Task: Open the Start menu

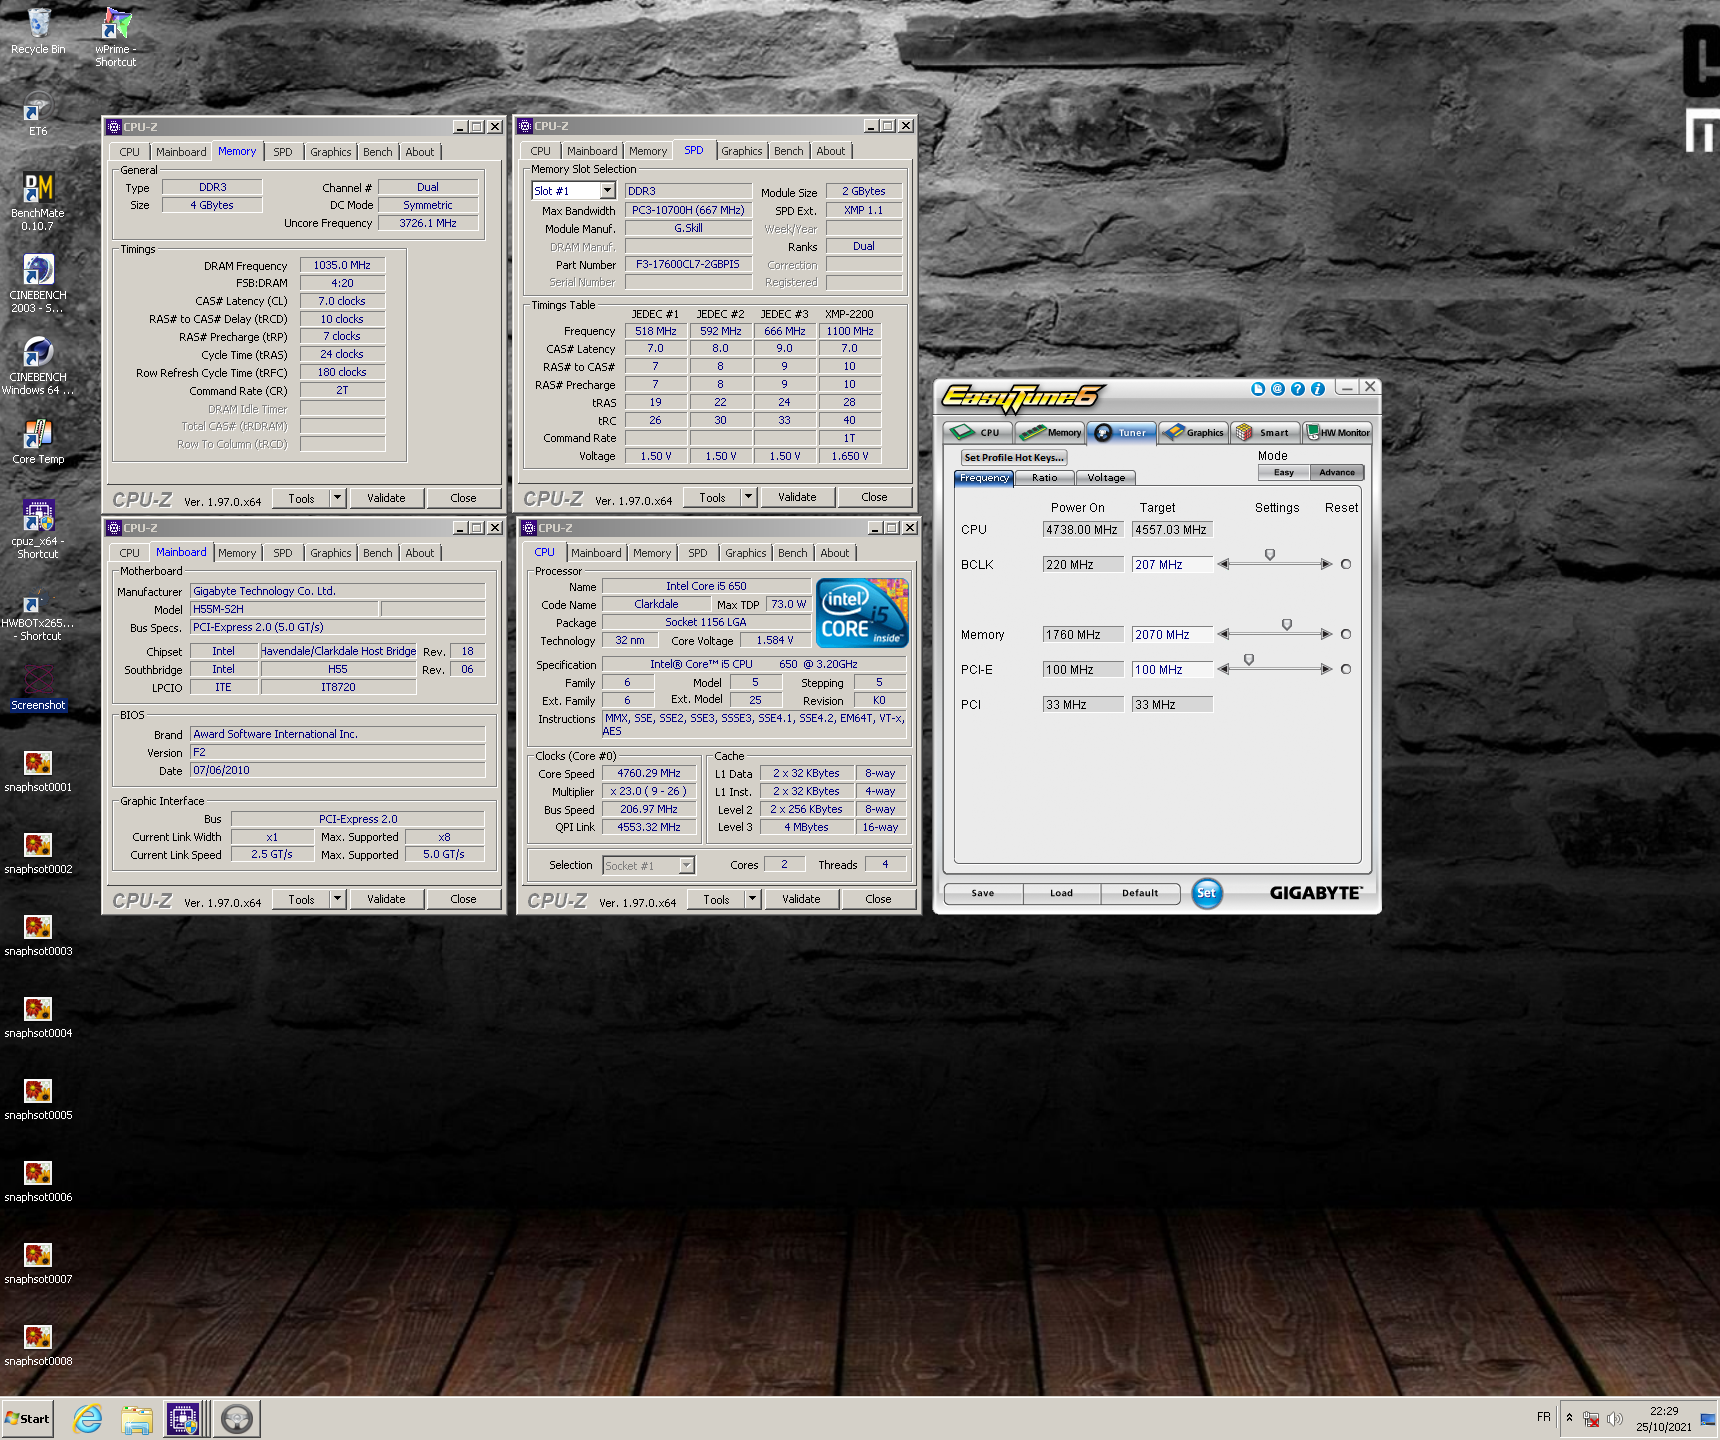Action: click(27, 1418)
